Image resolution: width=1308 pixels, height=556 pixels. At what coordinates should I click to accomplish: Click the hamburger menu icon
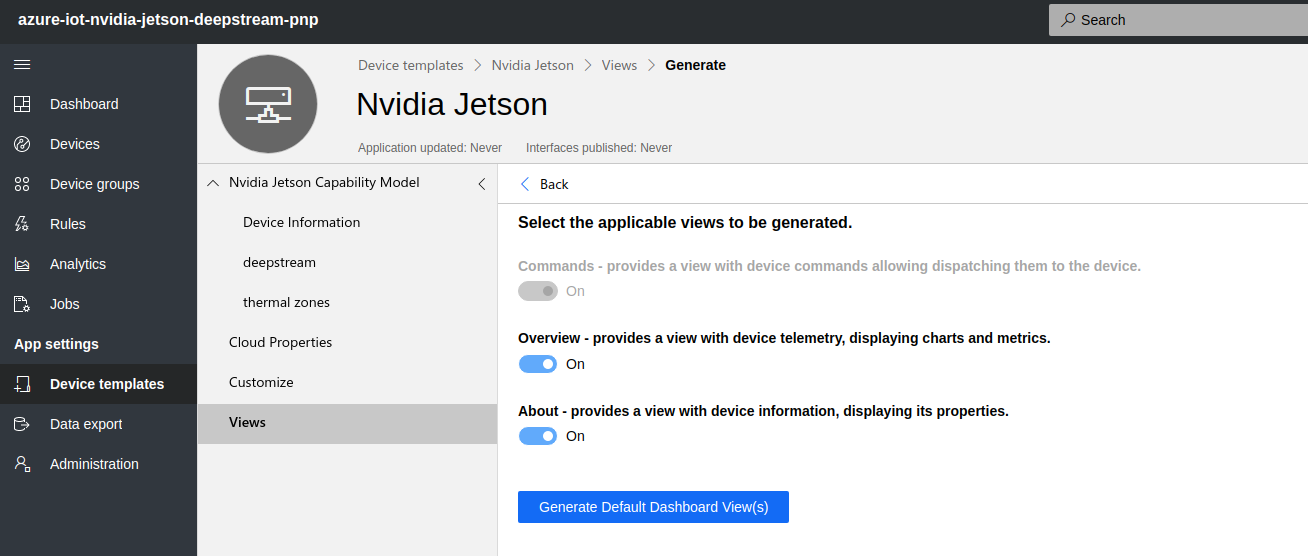pyautogui.click(x=22, y=64)
